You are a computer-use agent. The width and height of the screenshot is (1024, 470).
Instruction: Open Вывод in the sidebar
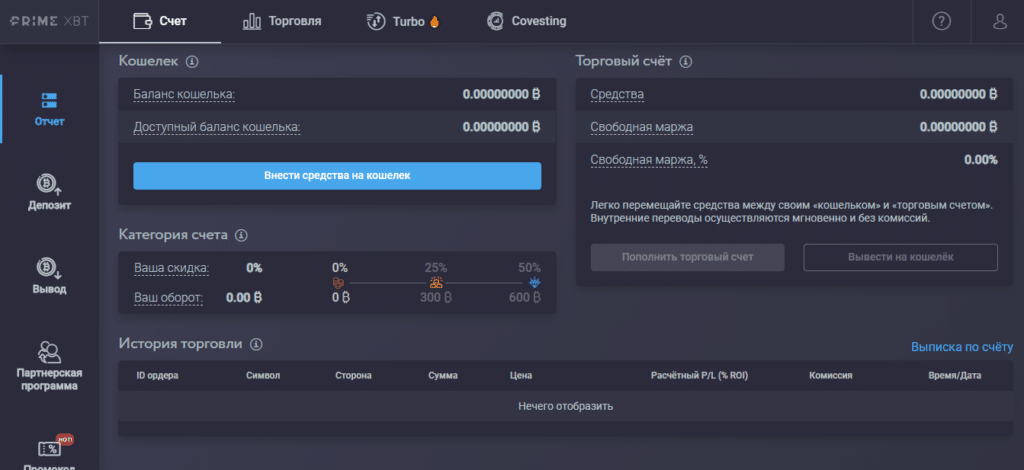tap(49, 276)
